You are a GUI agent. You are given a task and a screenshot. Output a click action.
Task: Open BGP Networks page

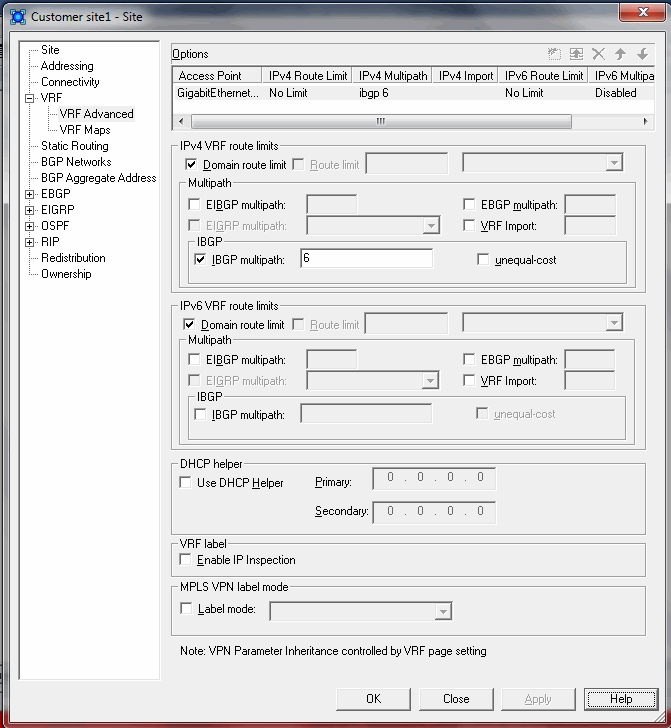tap(76, 162)
